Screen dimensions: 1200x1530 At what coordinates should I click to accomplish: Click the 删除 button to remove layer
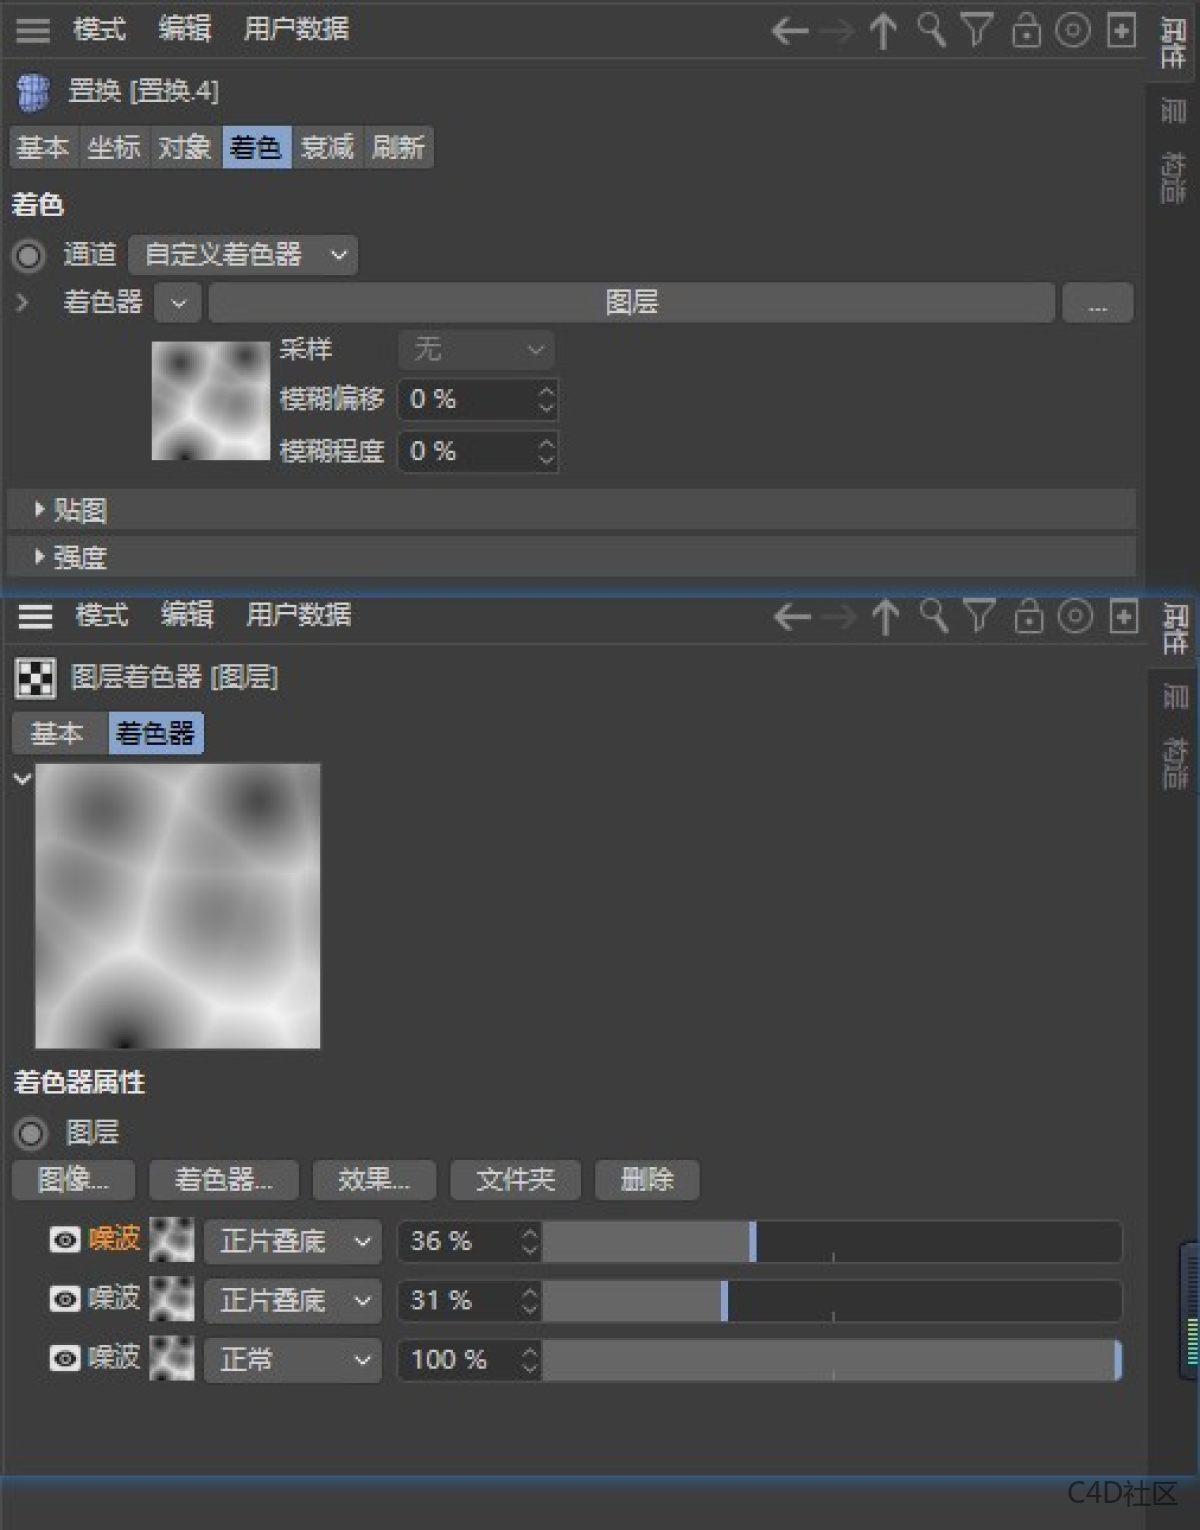point(646,1180)
